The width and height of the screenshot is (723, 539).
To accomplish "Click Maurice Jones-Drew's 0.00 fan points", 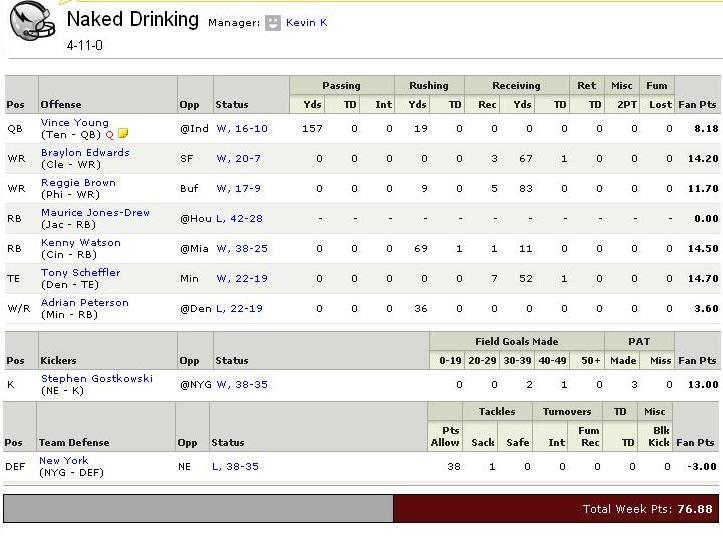I will pyautogui.click(x=706, y=219).
